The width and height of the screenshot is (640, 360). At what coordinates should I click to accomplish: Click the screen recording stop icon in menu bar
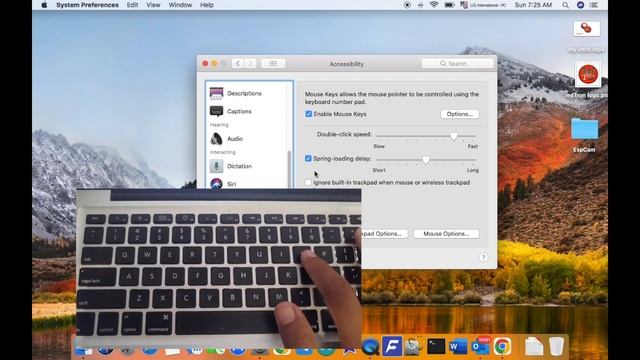(407, 5)
